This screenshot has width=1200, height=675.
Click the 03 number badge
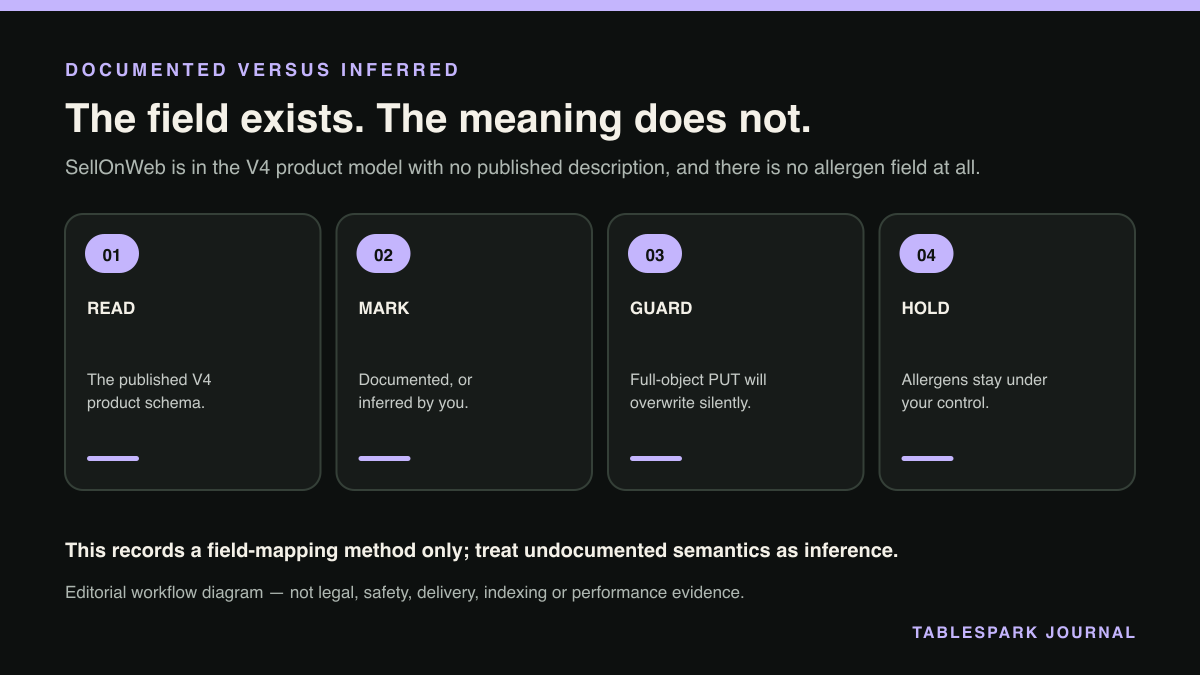(x=655, y=254)
